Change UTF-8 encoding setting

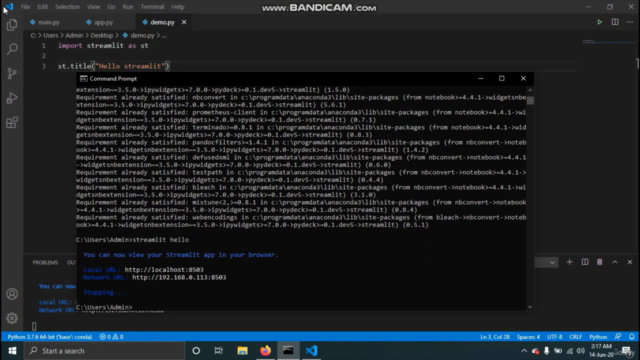coord(554,337)
